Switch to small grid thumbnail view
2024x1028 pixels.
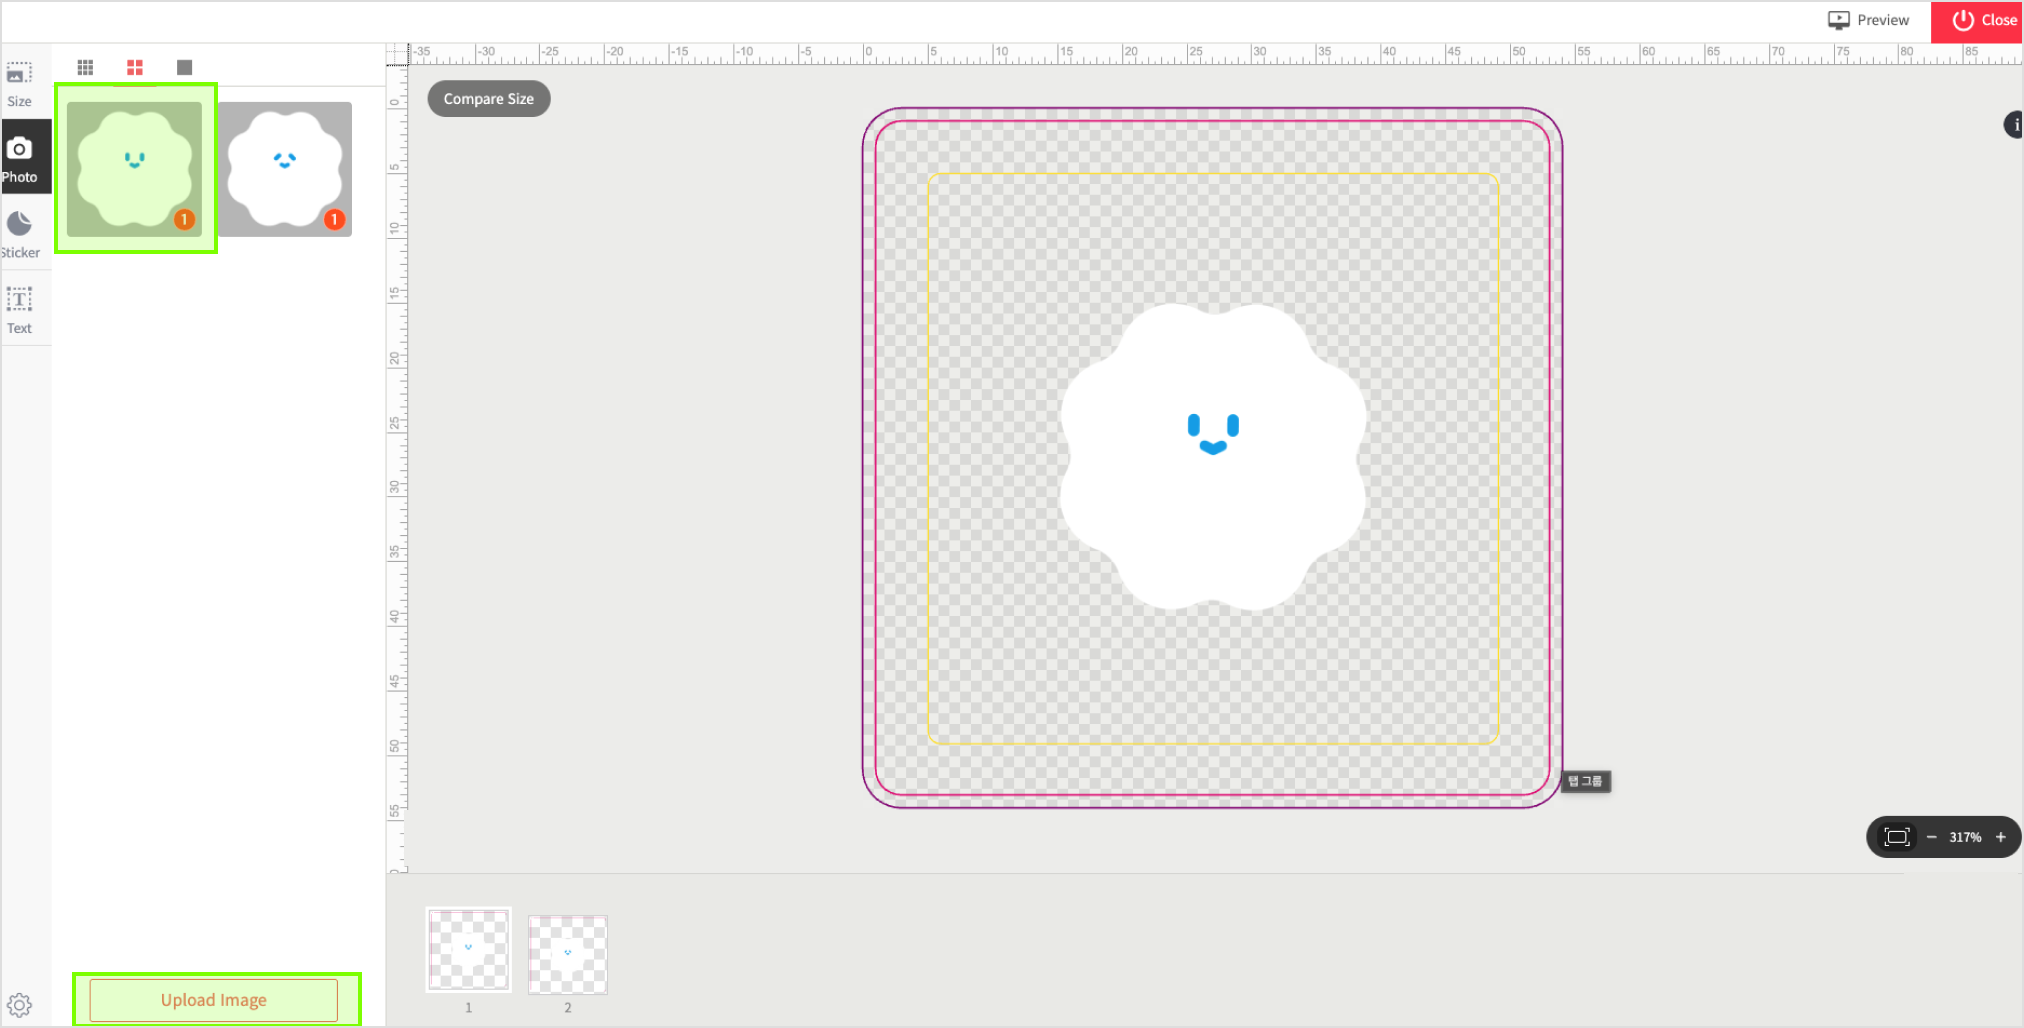[x=85, y=67]
